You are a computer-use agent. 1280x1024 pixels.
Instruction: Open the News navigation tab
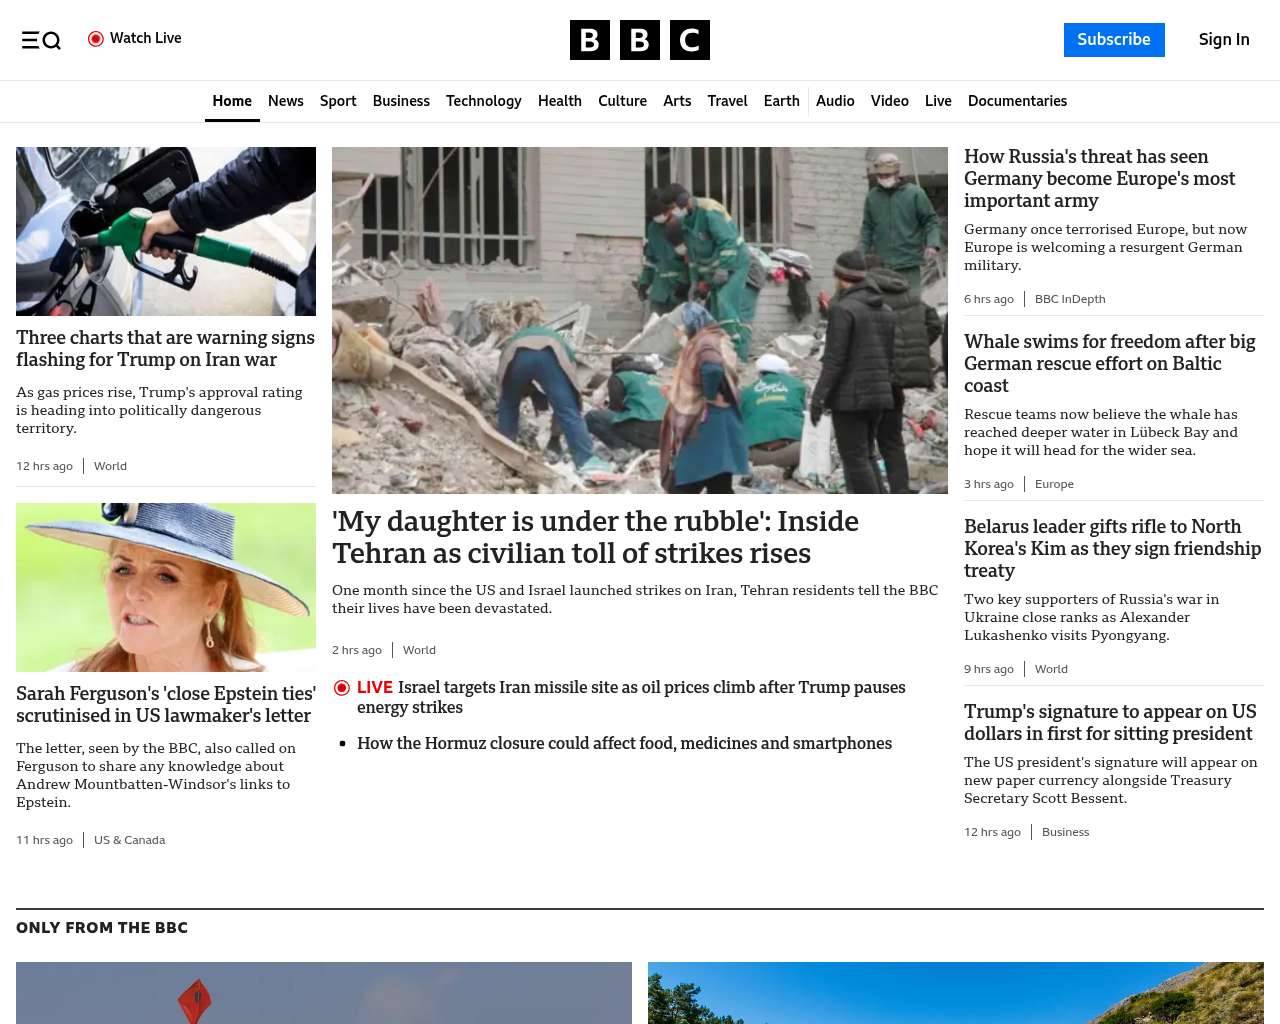pyautogui.click(x=285, y=101)
